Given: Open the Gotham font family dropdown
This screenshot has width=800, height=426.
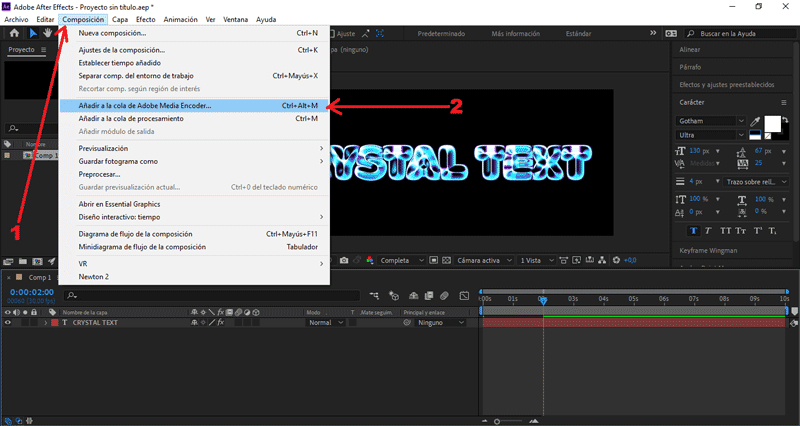Looking at the screenshot, I should [711, 121].
